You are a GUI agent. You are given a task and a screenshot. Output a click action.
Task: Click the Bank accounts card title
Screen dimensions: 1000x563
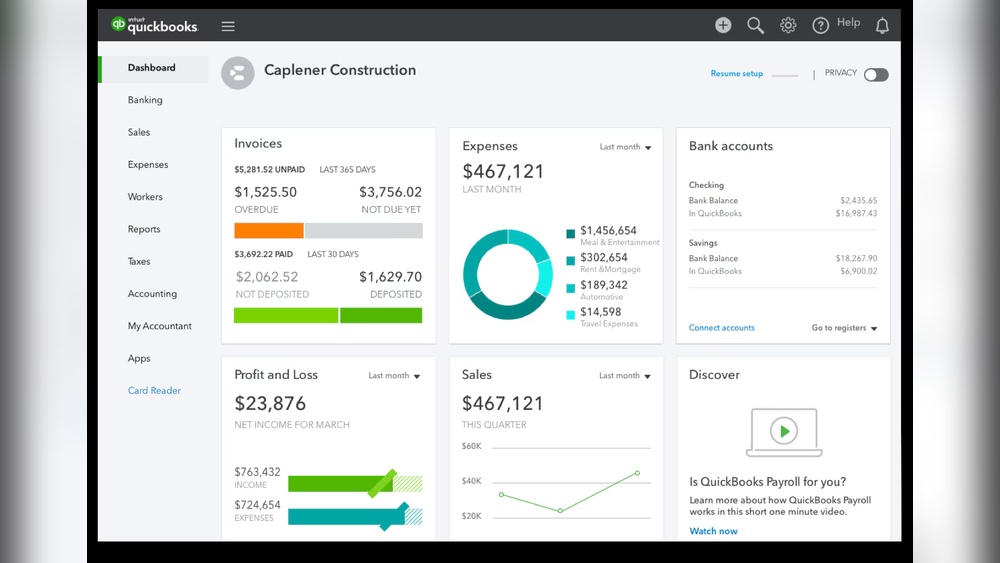(731, 146)
